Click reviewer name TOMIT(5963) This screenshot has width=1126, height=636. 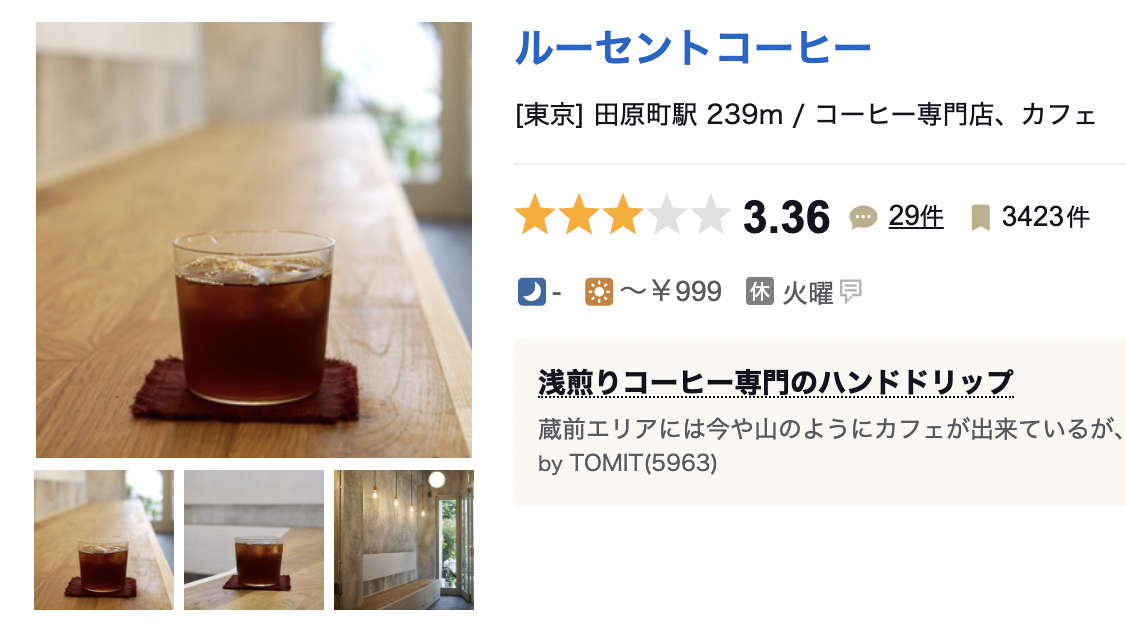pos(643,463)
